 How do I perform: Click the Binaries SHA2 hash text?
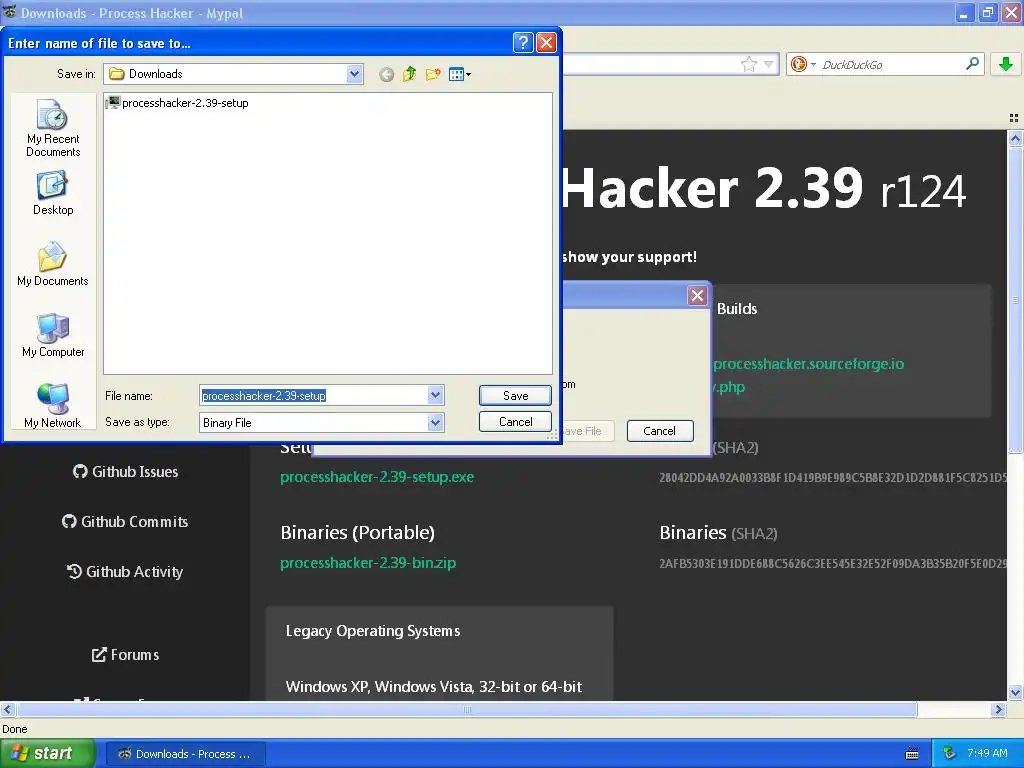(x=833, y=563)
